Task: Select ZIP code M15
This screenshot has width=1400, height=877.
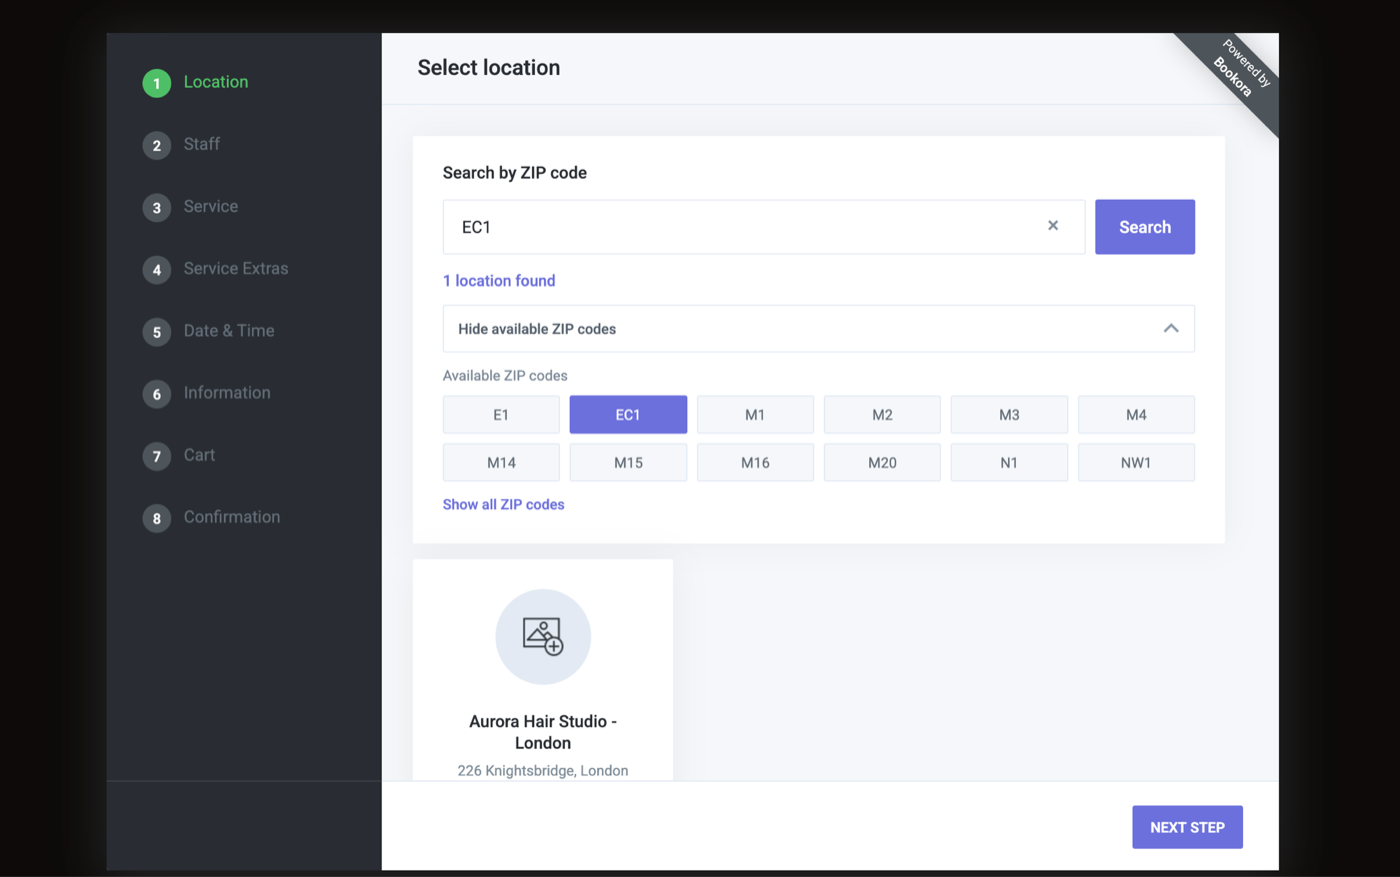Action: point(628,463)
